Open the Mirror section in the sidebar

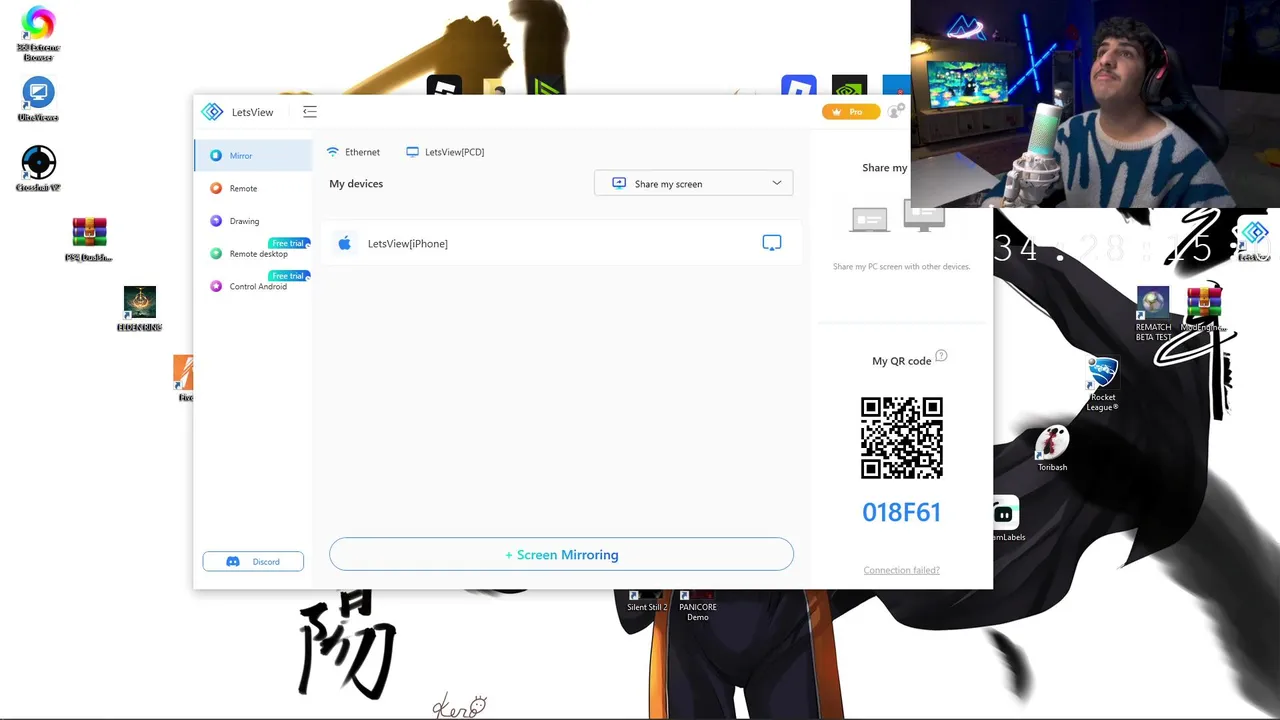point(253,156)
